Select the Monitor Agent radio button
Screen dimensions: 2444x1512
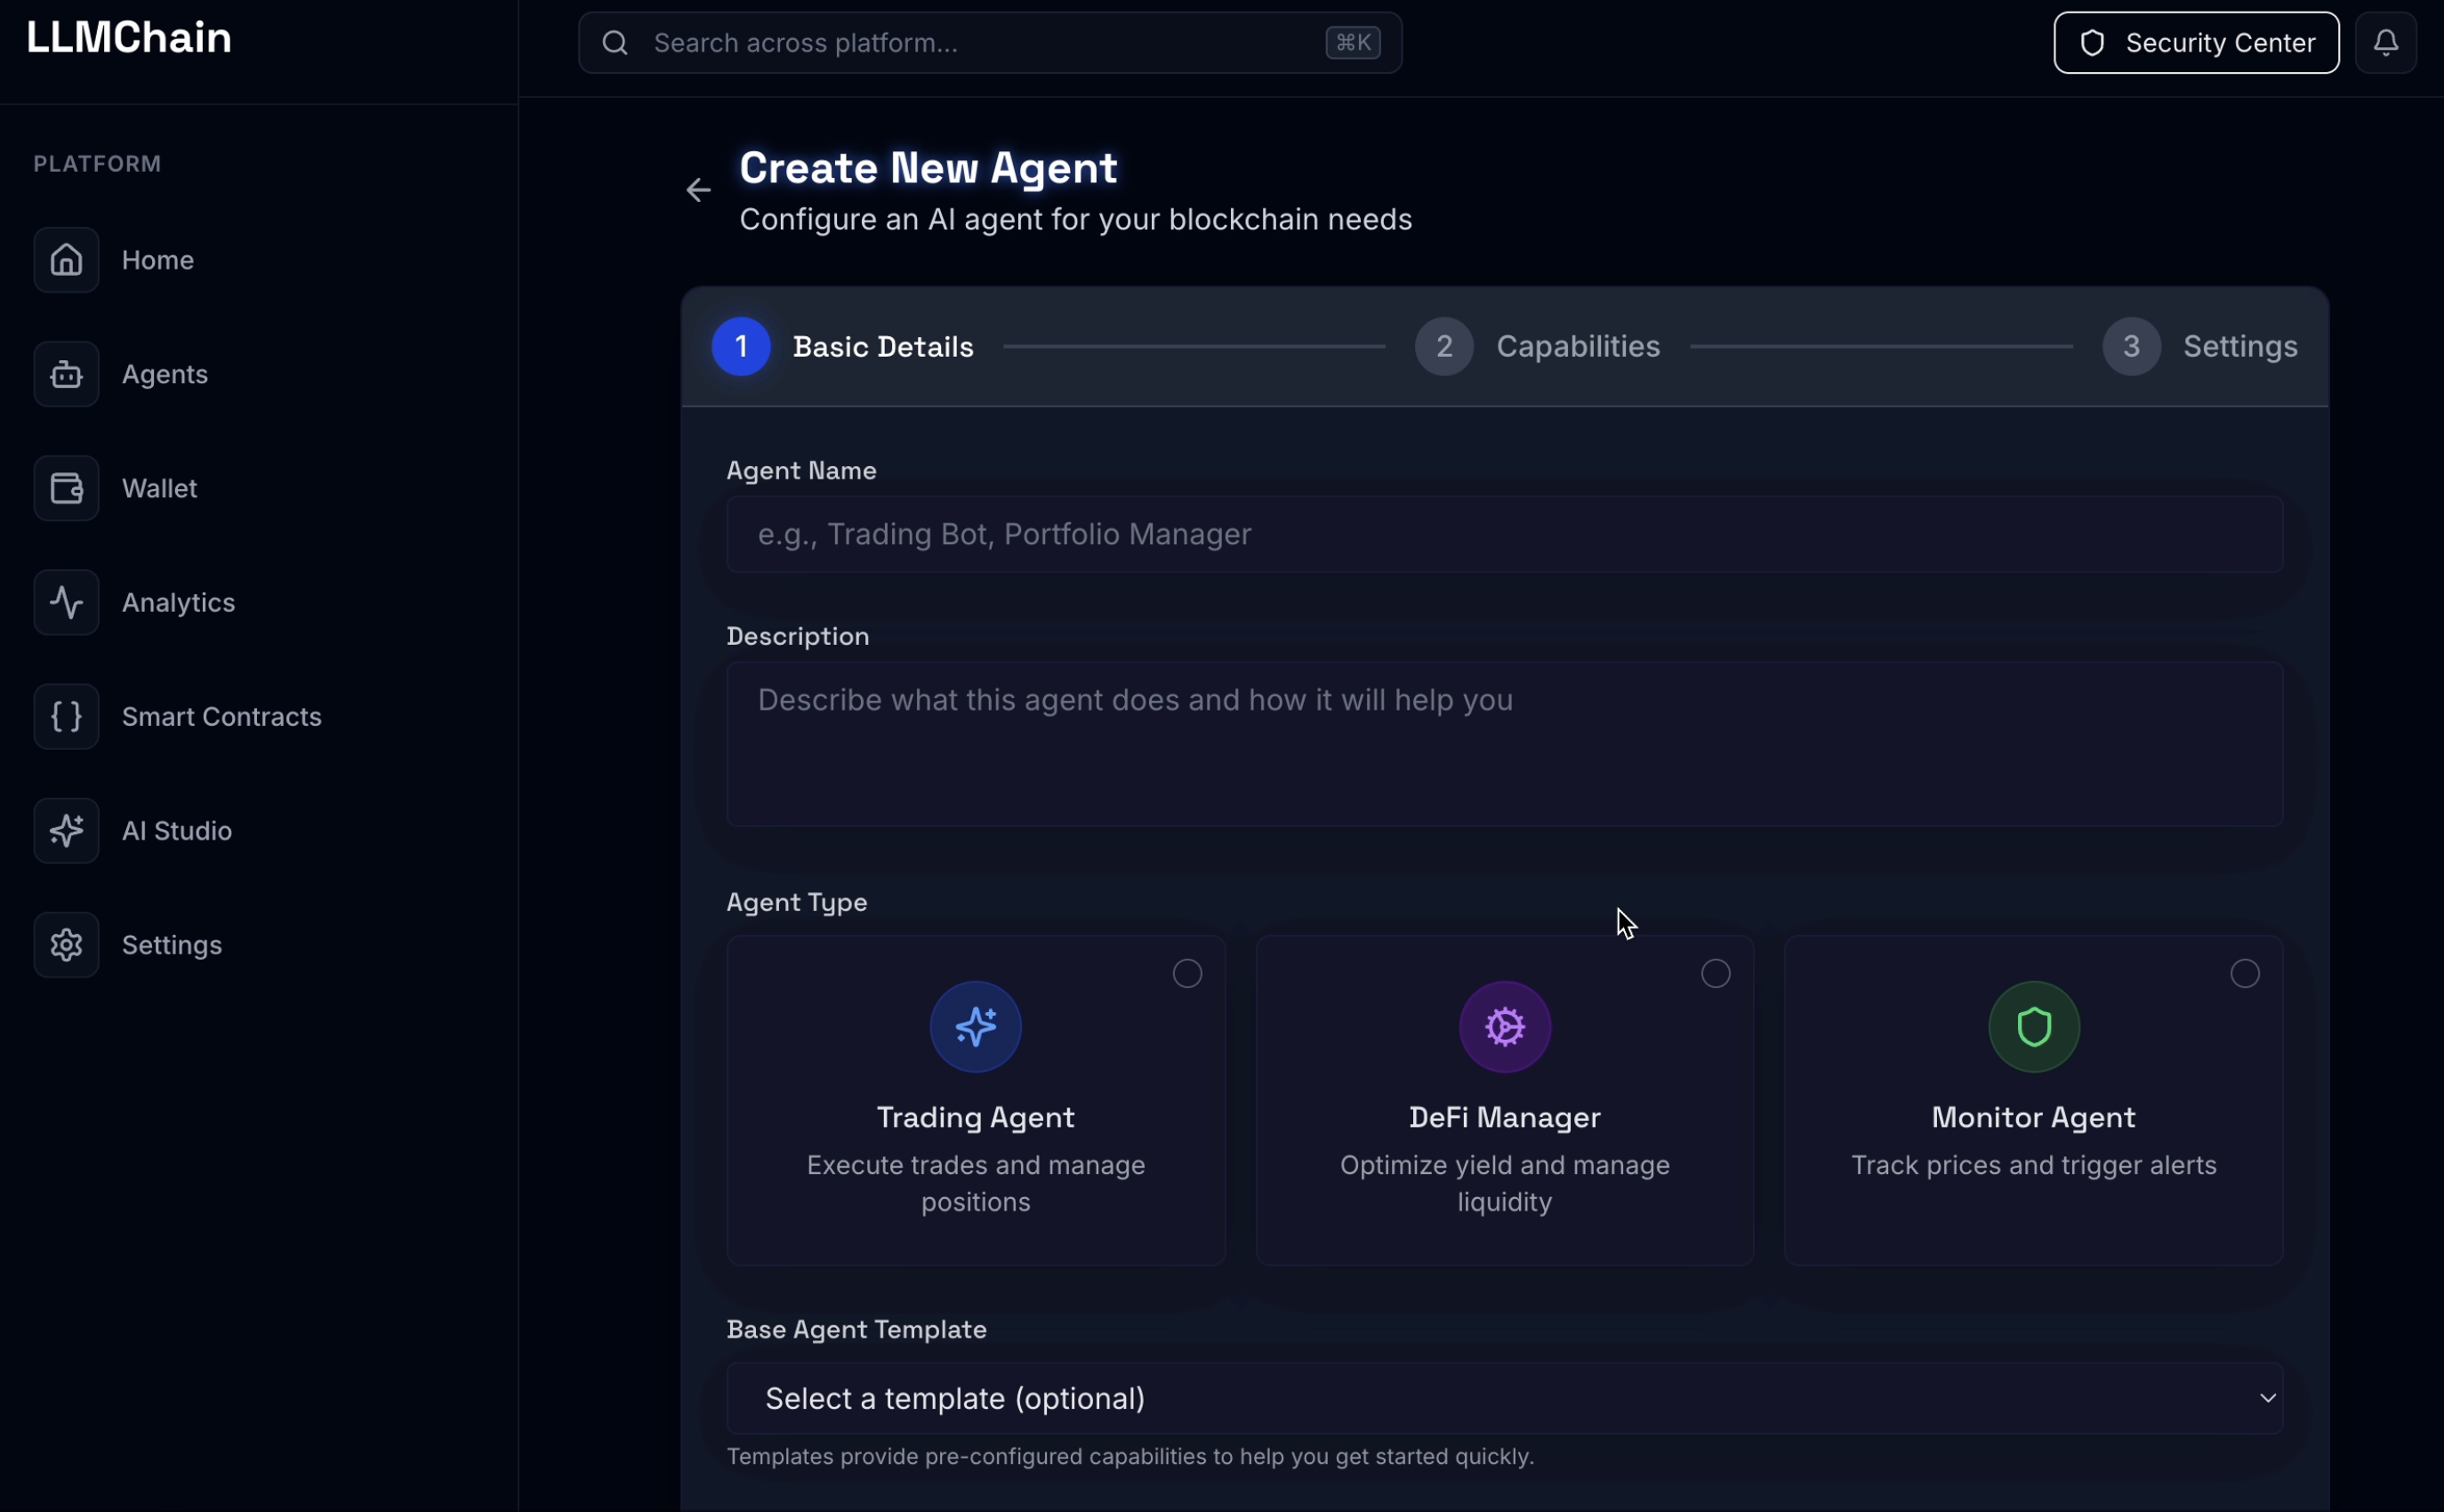click(x=2244, y=973)
